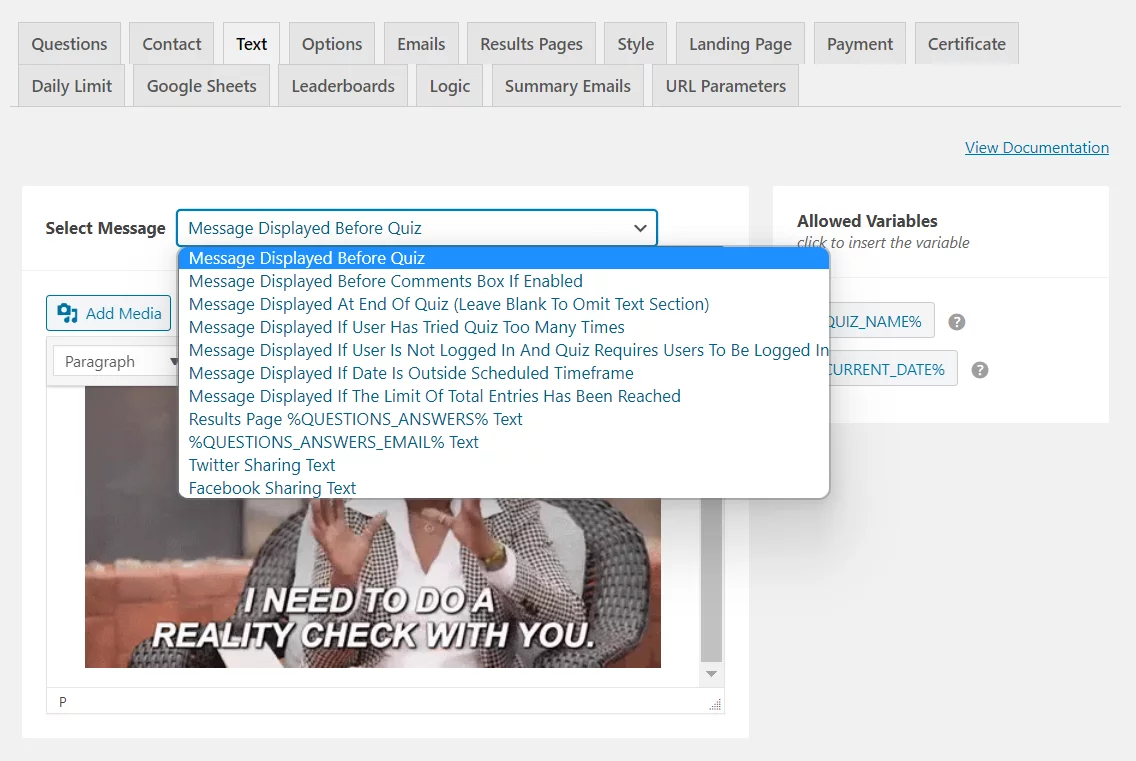This screenshot has width=1136, height=761.
Task: Choose 'Facebook Sharing Text' from the list
Action: pos(272,488)
